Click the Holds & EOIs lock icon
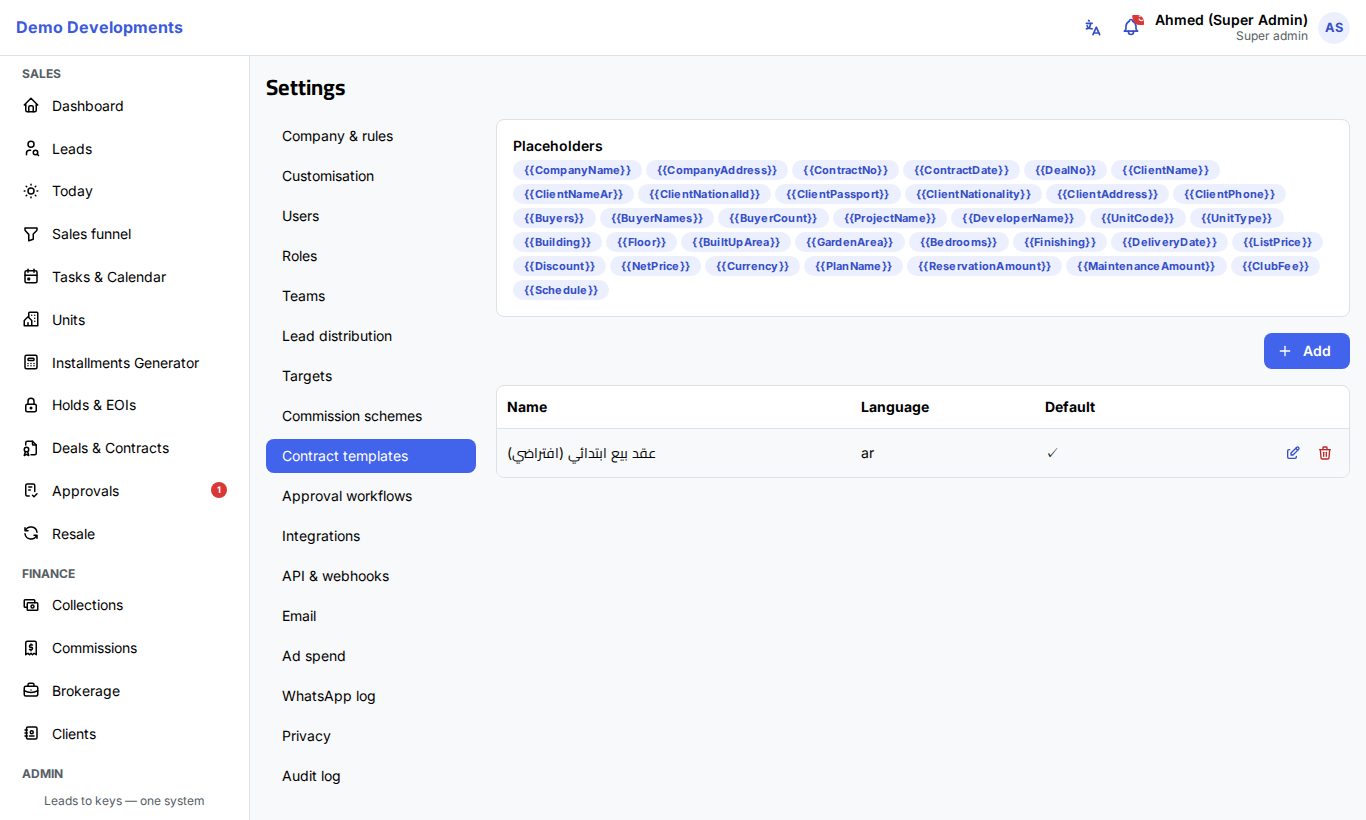This screenshot has height=820, width=1366. pos(31,405)
